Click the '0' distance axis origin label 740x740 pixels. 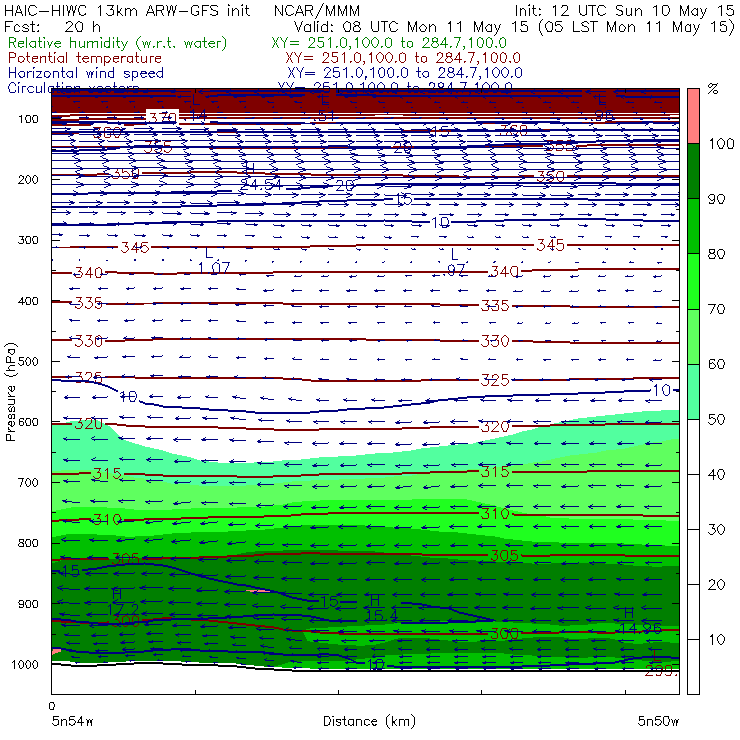pos(52,706)
